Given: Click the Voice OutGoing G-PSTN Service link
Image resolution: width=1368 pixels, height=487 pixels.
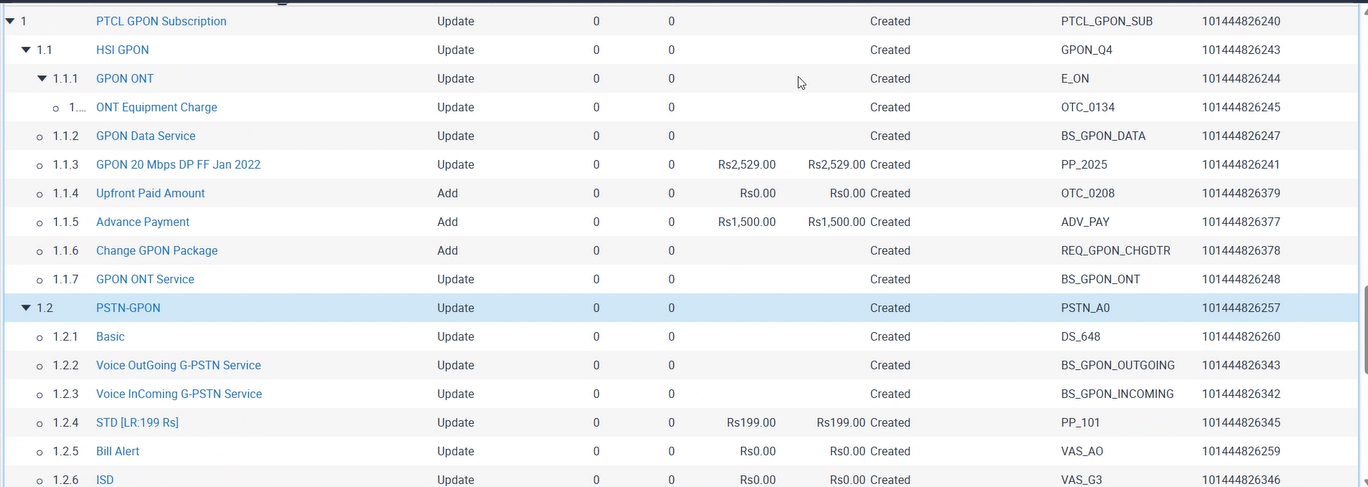Looking at the screenshot, I should pos(178,365).
